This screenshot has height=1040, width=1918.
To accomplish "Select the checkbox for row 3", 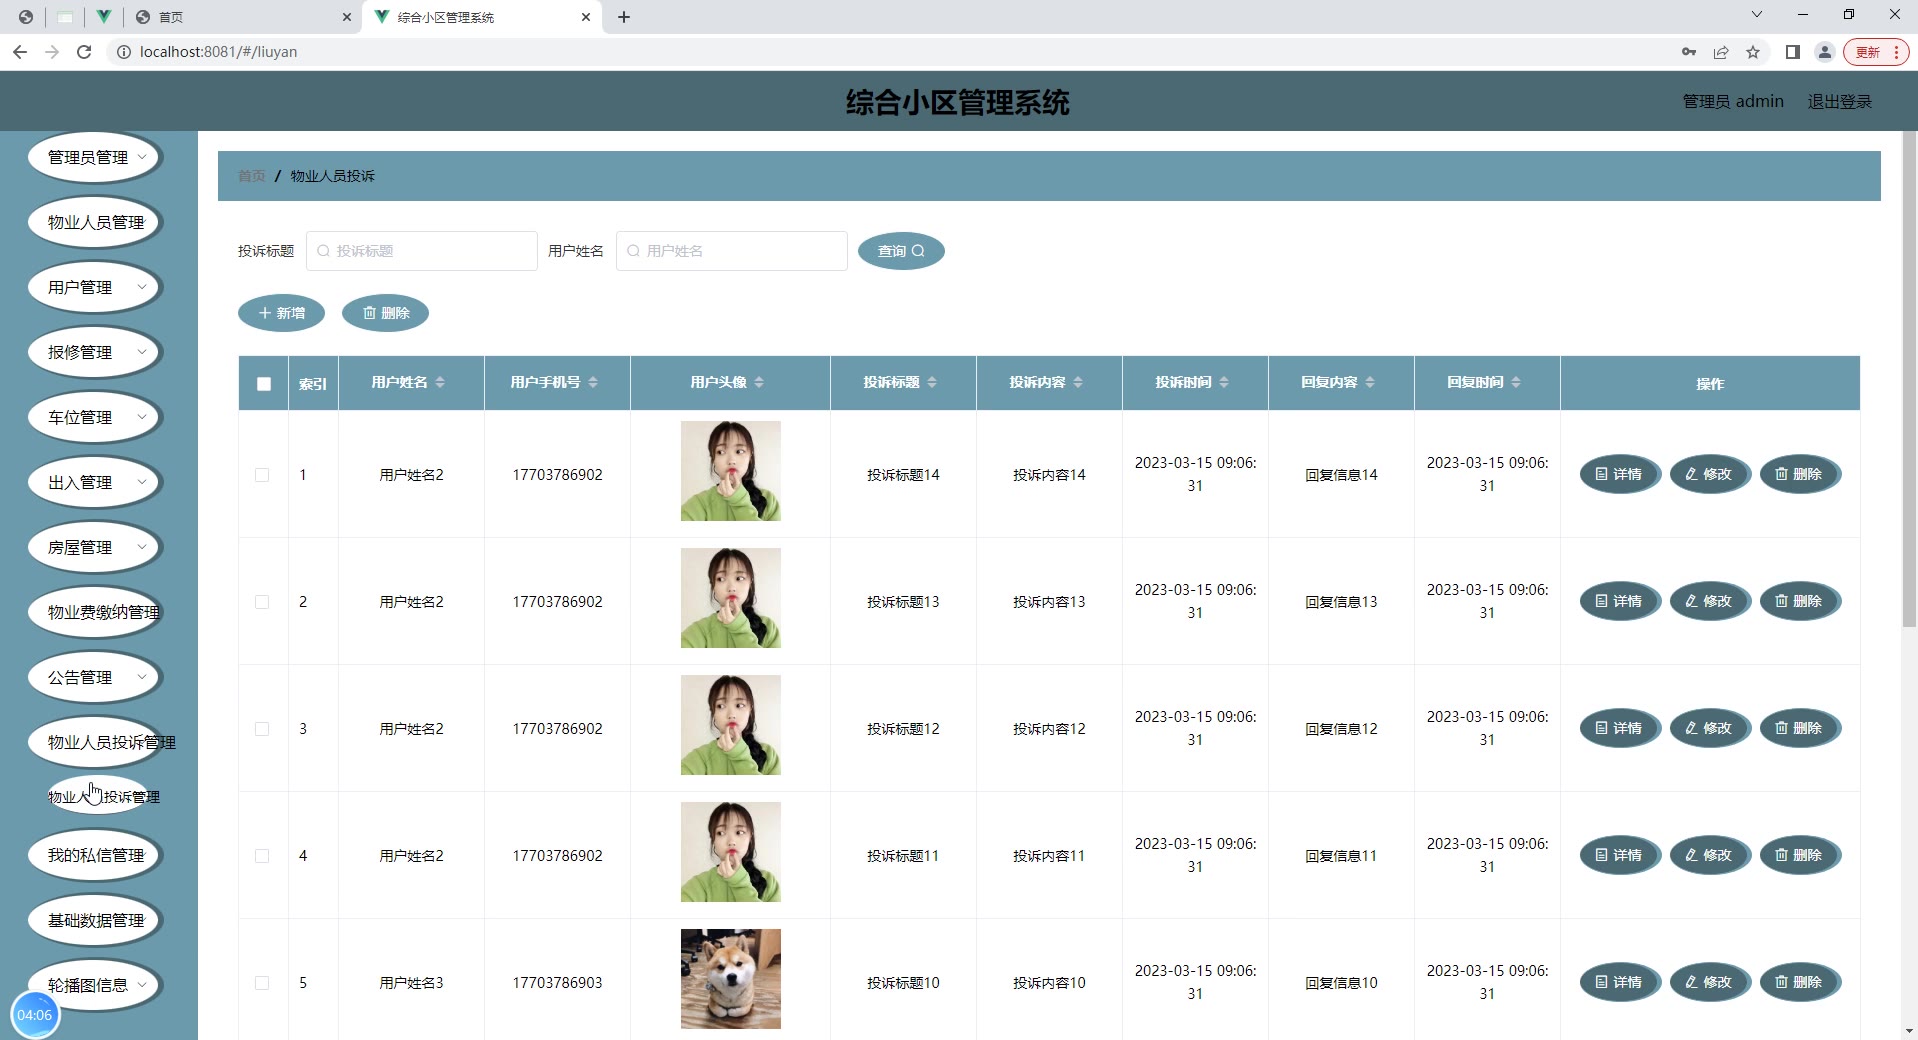I will pyautogui.click(x=262, y=729).
